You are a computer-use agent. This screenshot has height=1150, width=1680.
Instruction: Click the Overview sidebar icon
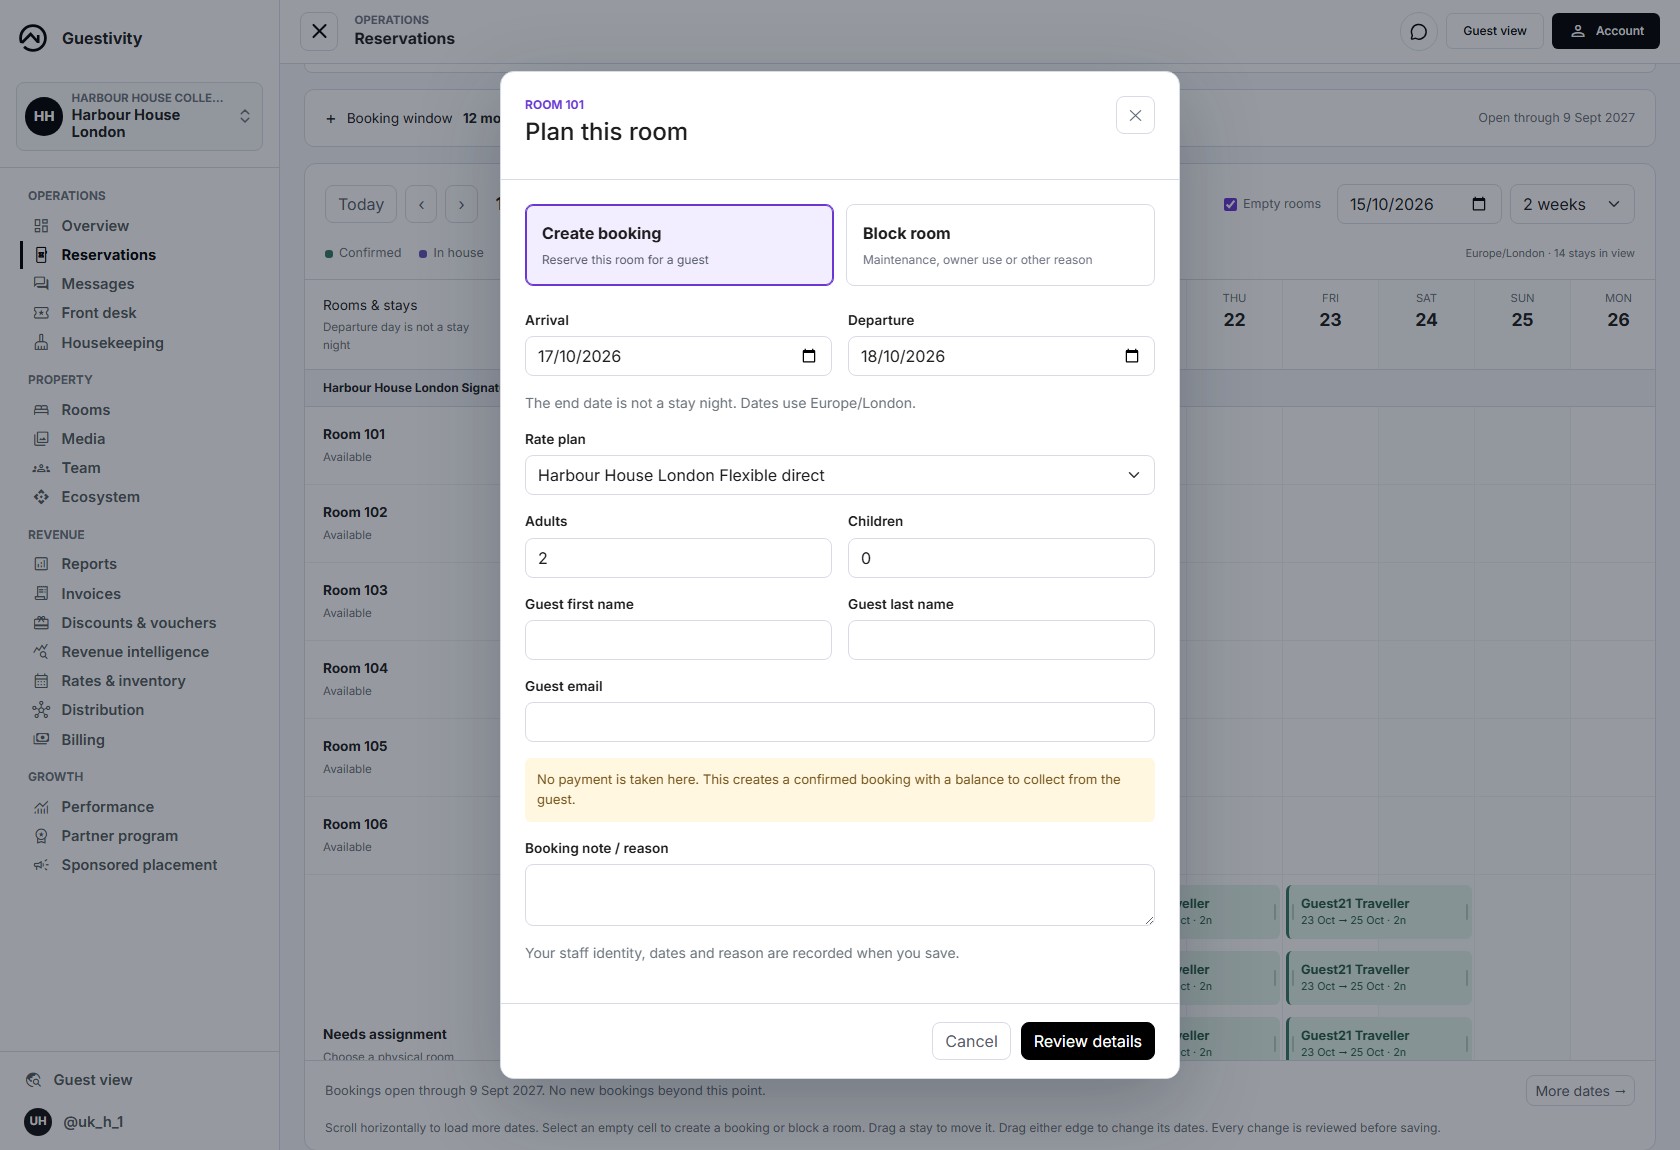coord(41,226)
